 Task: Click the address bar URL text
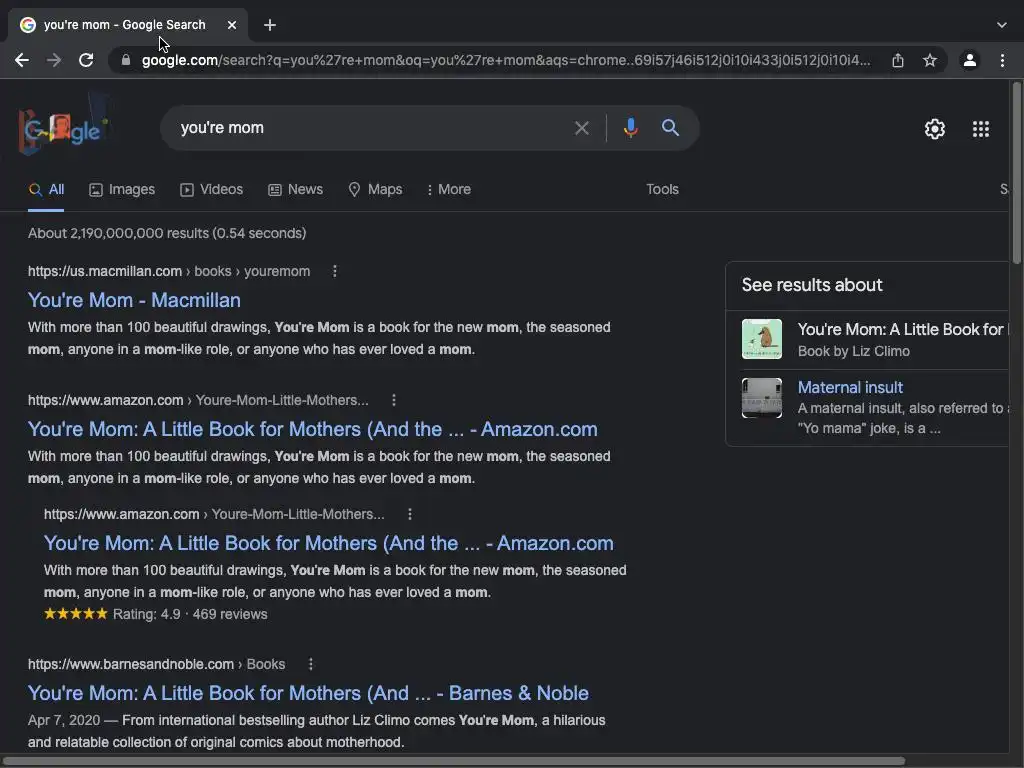pyautogui.click(x=506, y=60)
